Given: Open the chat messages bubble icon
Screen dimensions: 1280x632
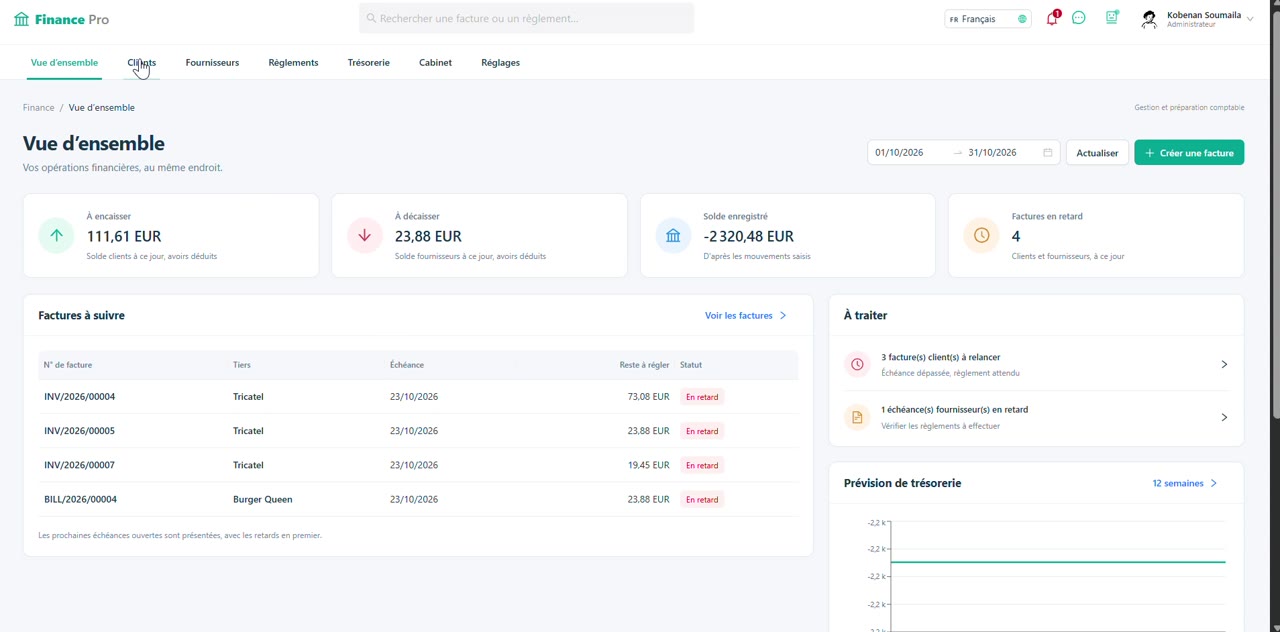Looking at the screenshot, I should (1079, 18).
